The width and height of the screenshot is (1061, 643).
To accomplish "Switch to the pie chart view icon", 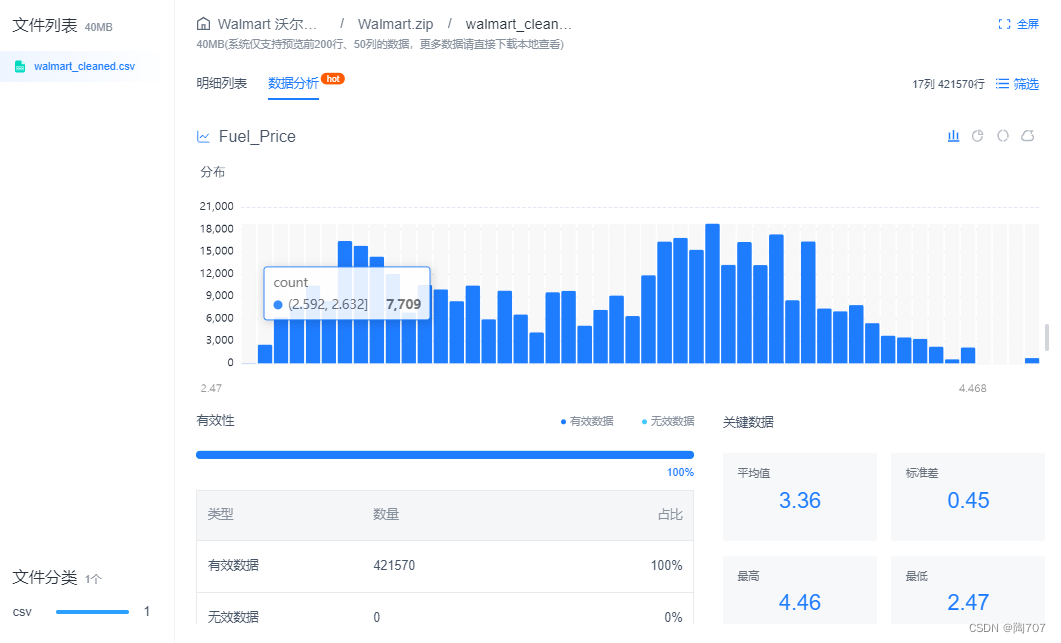I will click(x=978, y=136).
